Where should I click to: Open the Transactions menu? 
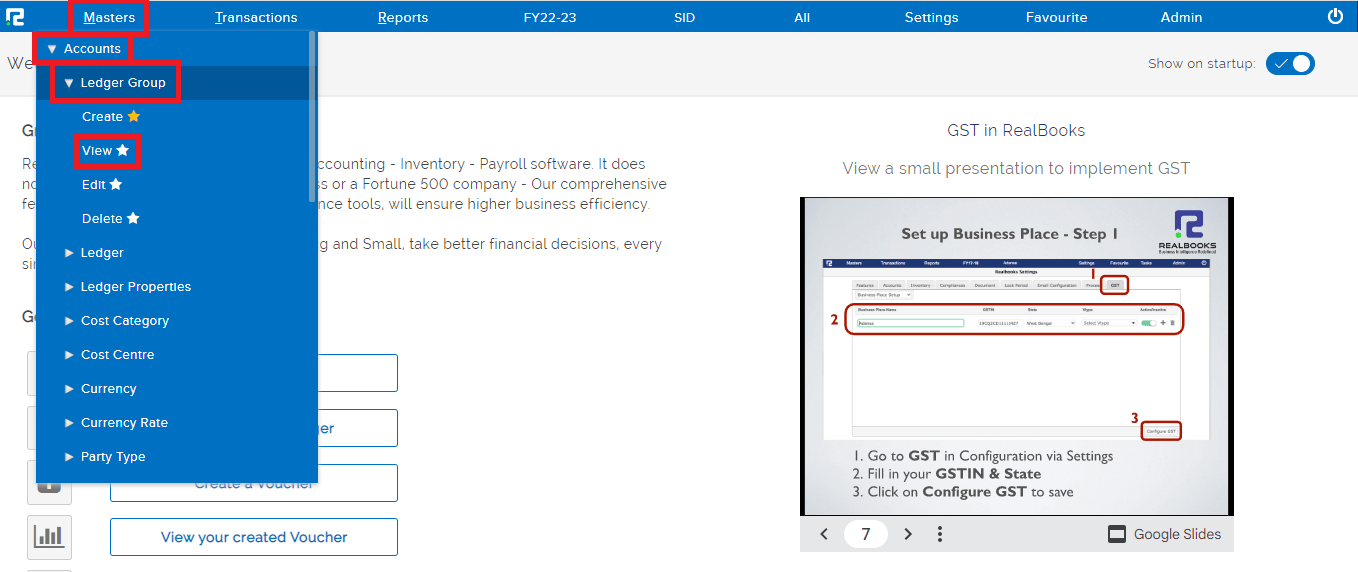pyautogui.click(x=256, y=17)
